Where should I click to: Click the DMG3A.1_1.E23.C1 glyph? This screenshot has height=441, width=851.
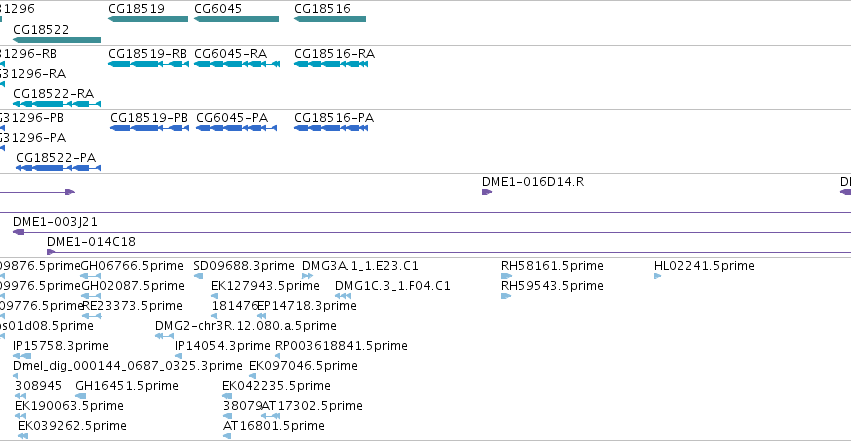point(307,276)
